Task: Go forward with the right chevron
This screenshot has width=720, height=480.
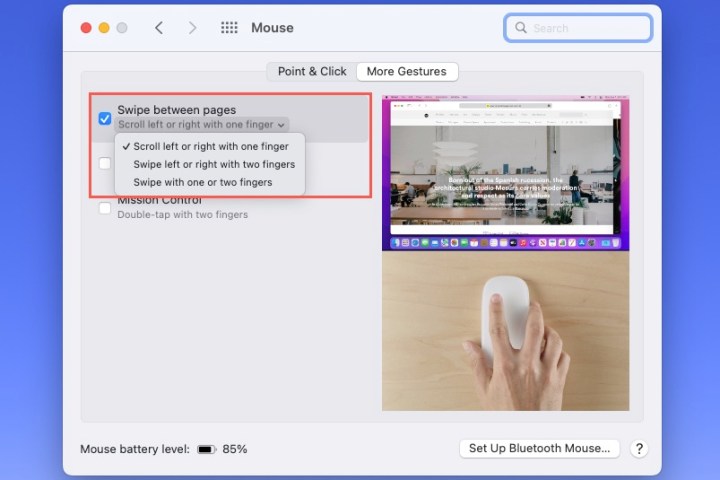Action: click(192, 28)
